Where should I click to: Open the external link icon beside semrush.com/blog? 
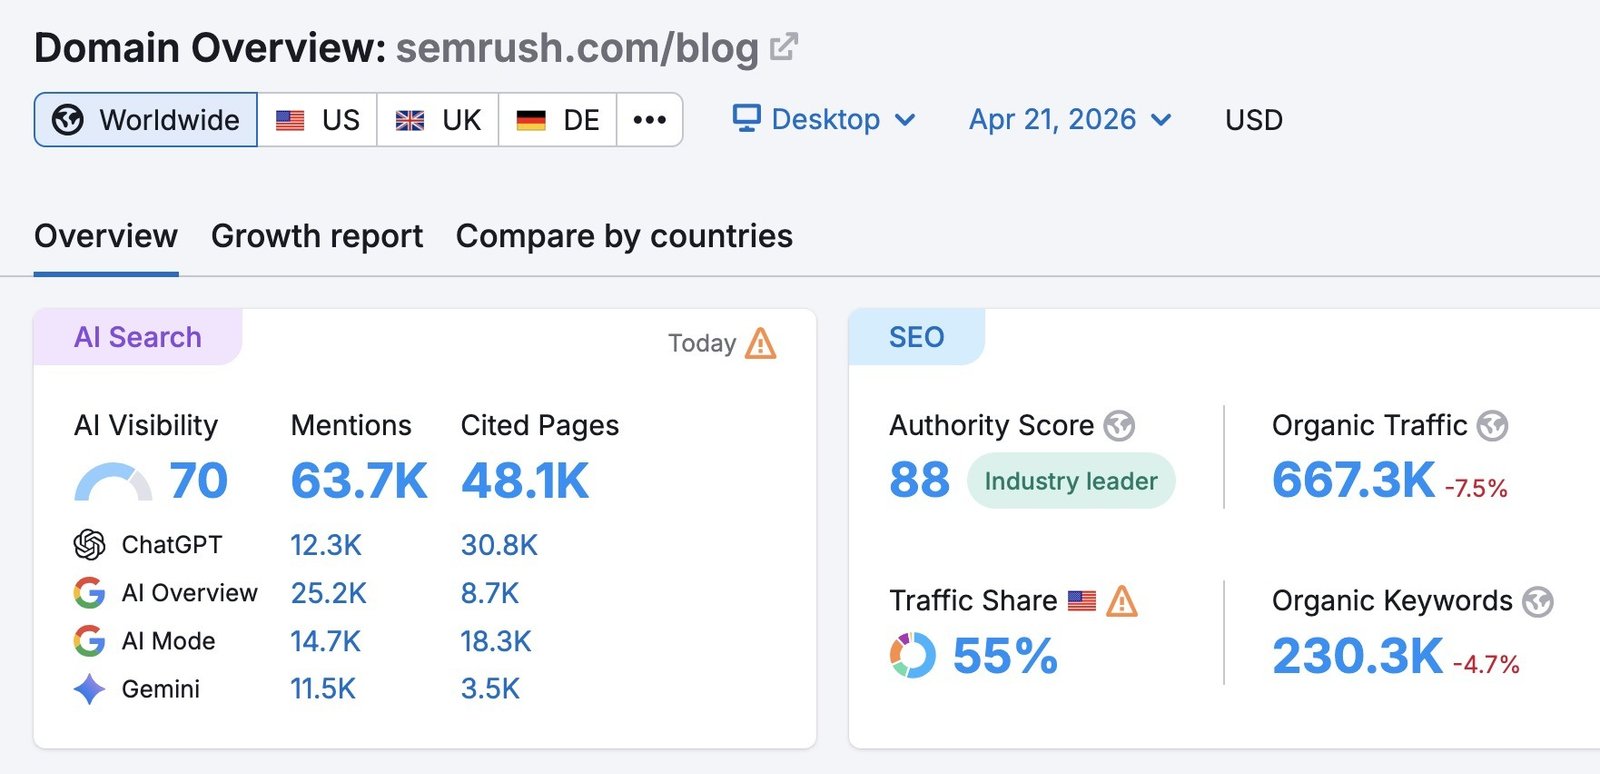point(784,47)
